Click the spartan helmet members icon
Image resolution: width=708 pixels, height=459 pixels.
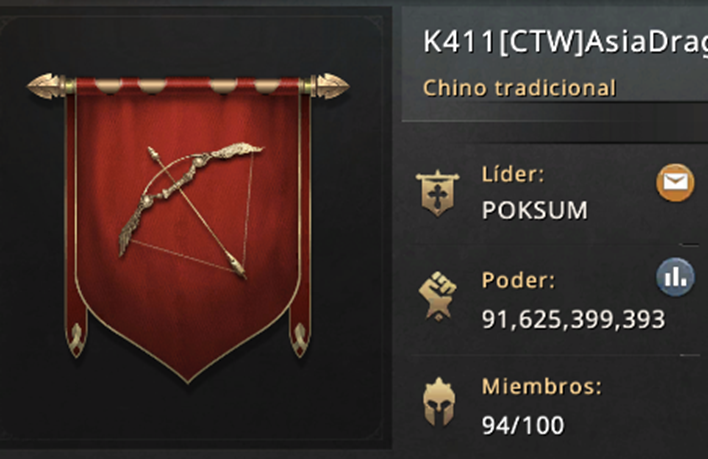click(438, 402)
